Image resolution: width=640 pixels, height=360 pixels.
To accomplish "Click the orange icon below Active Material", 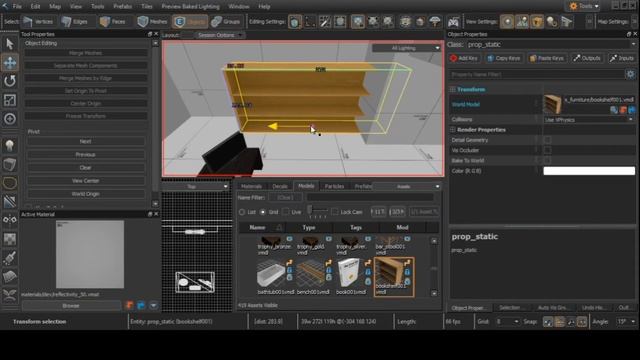I will click(129, 305).
